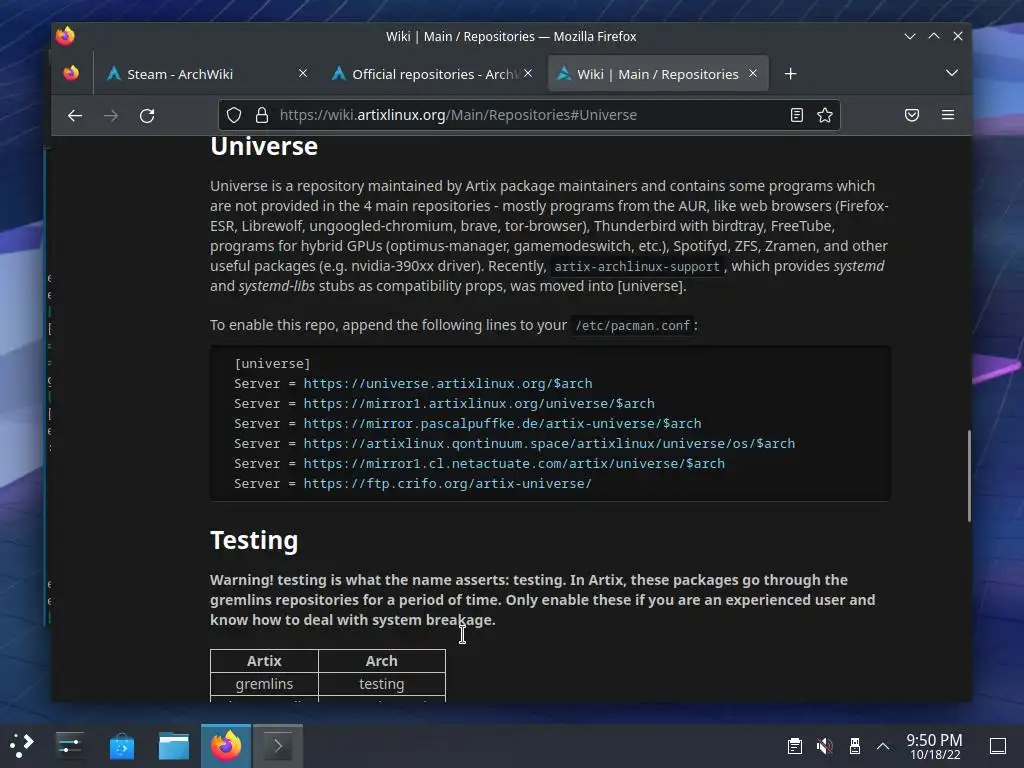The width and height of the screenshot is (1024, 768).
Task: Expand the list all tabs dropdown
Action: tap(952, 72)
